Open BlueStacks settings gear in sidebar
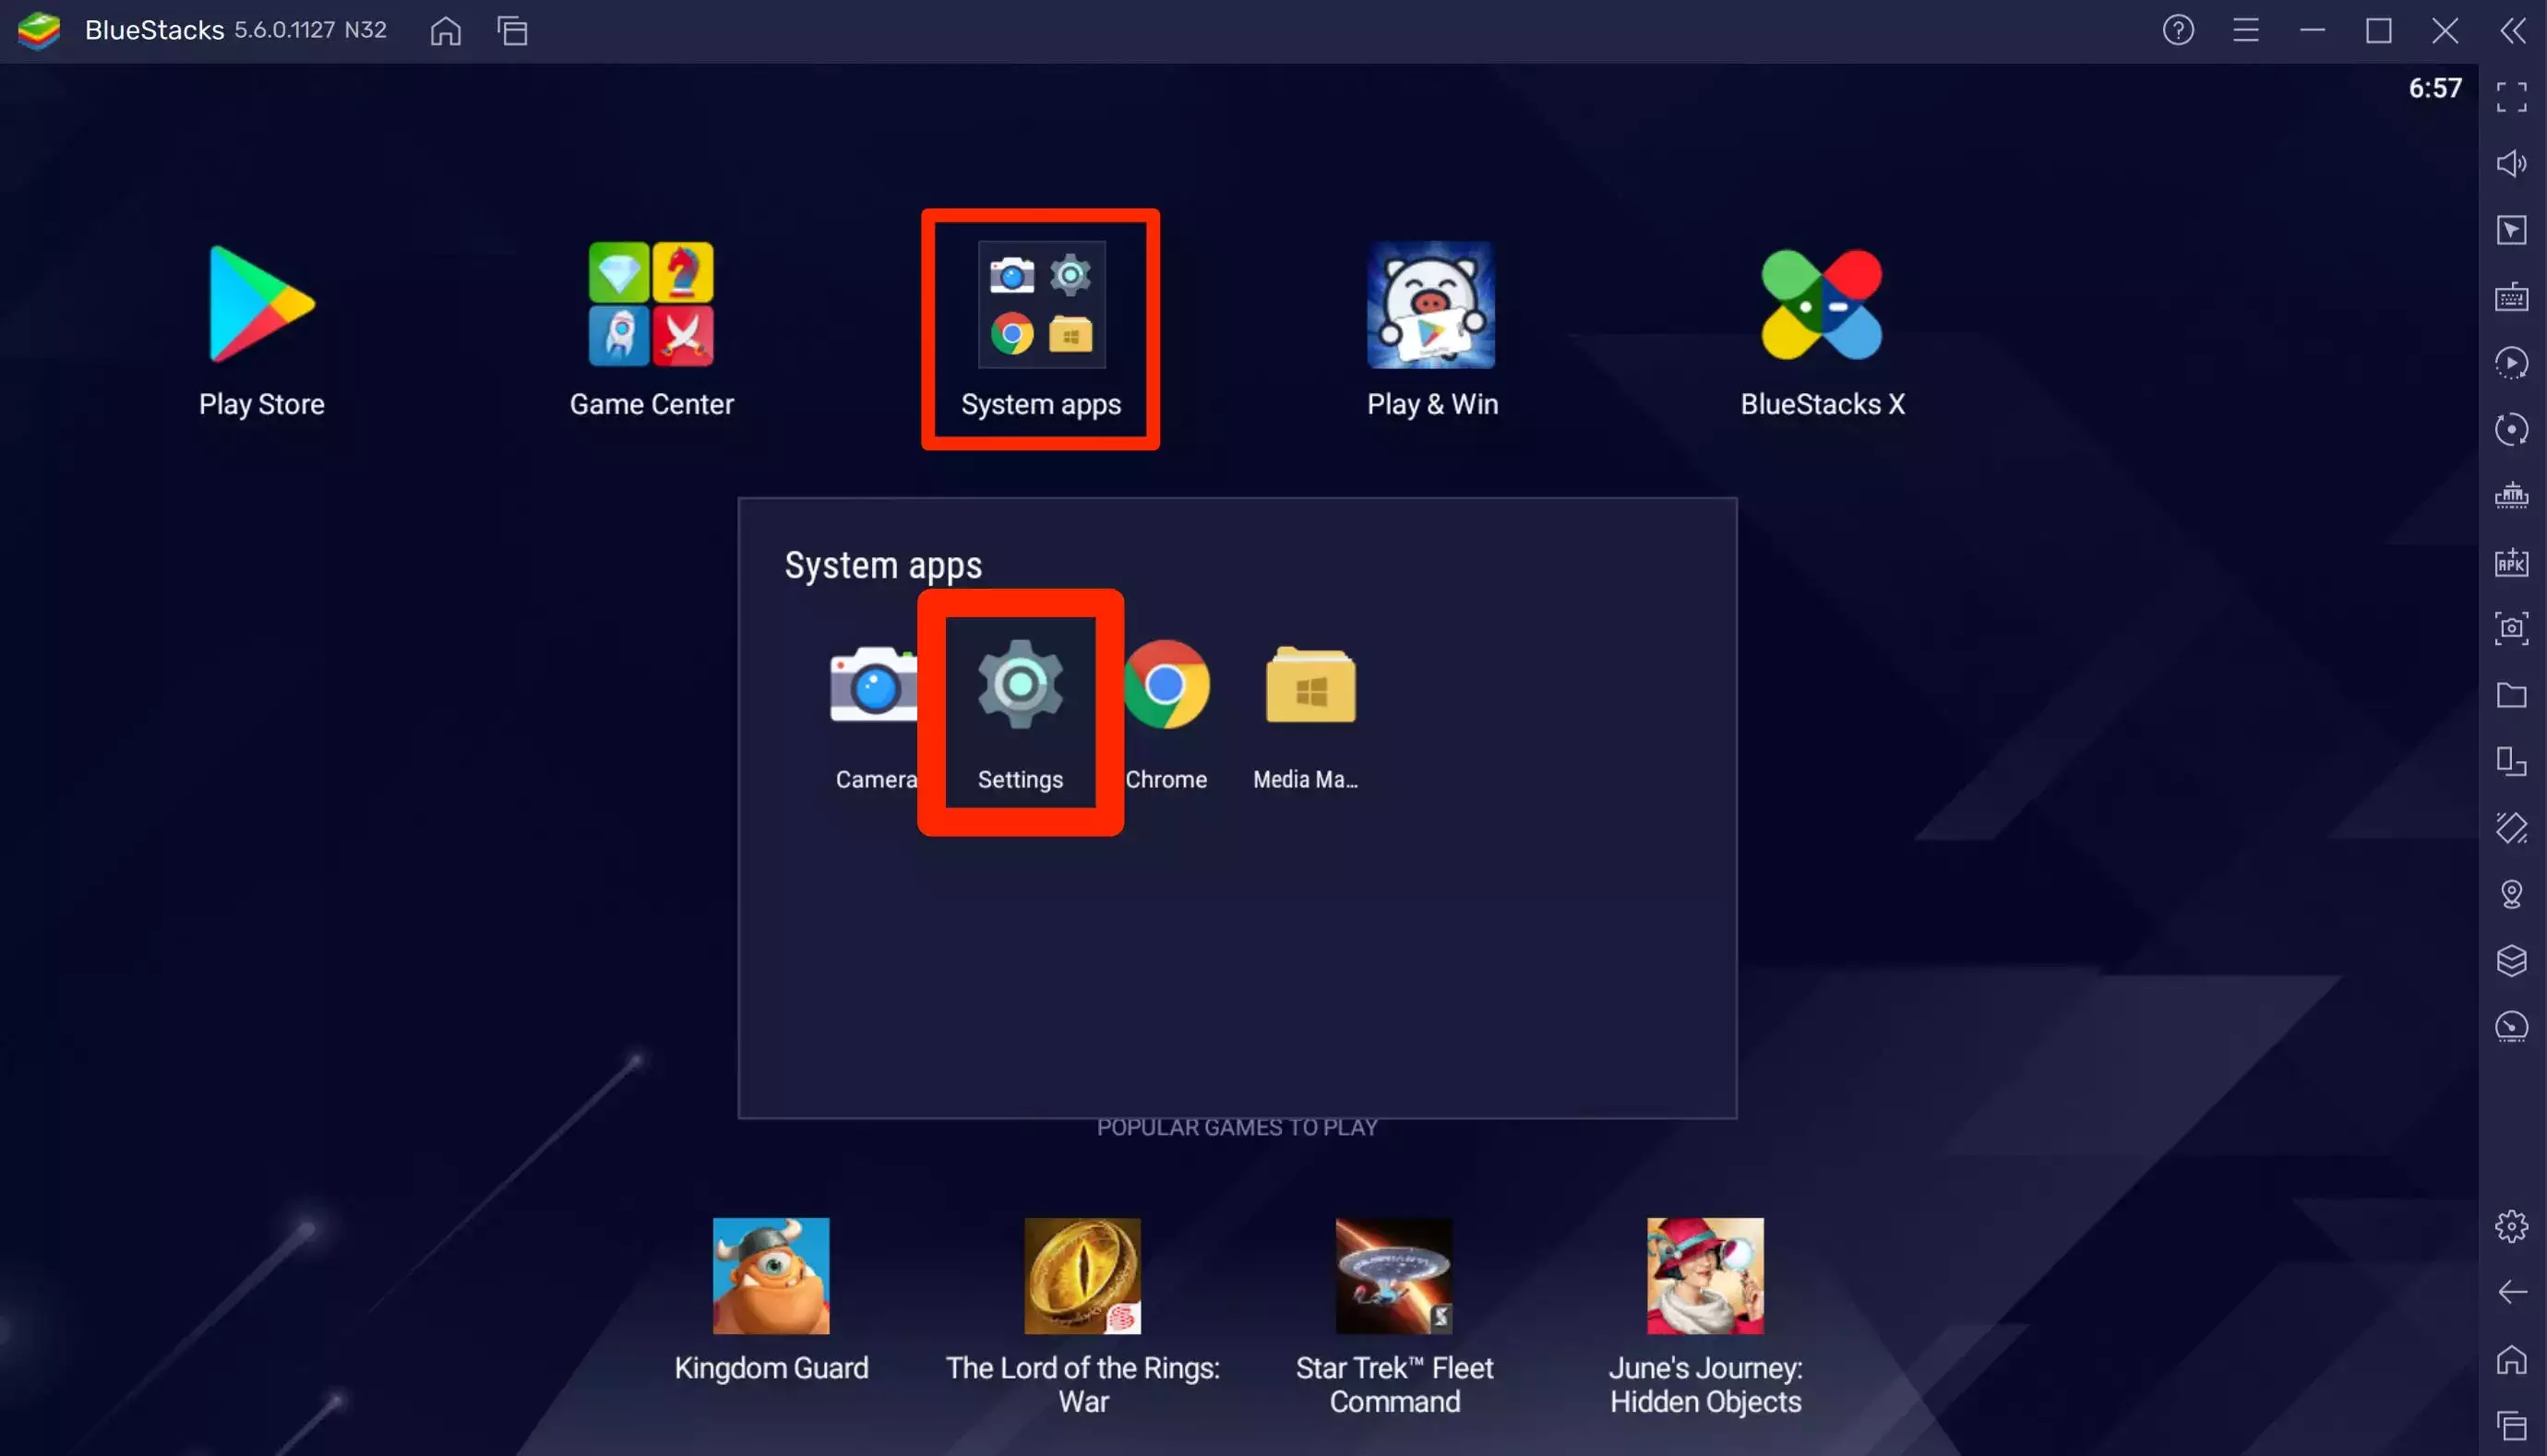The image size is (2547, 1456). 2511,1226
